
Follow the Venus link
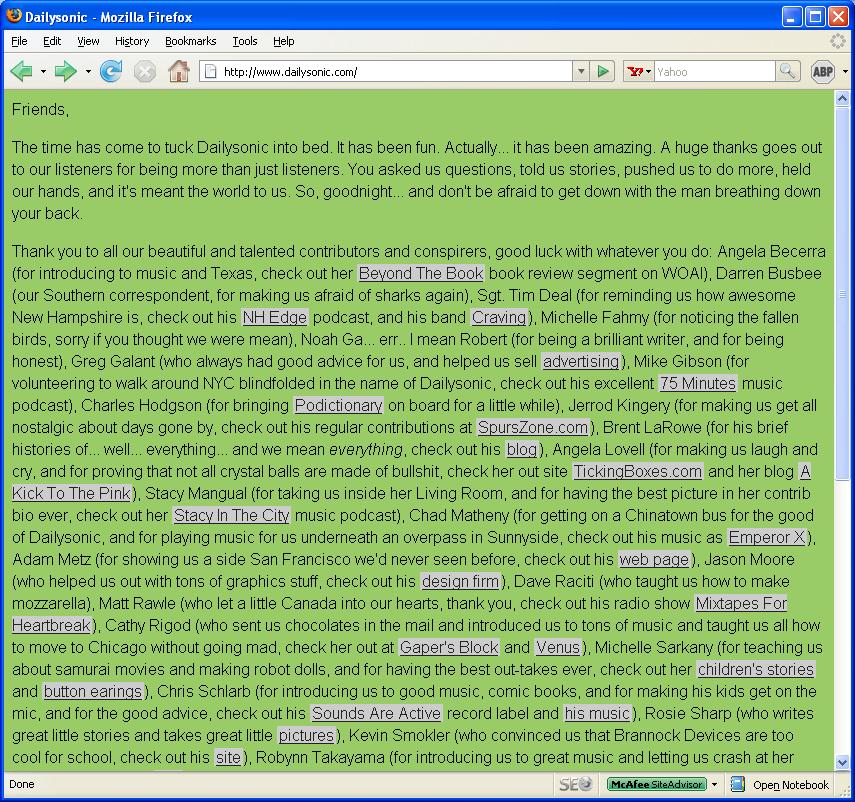tap(558, 647)
